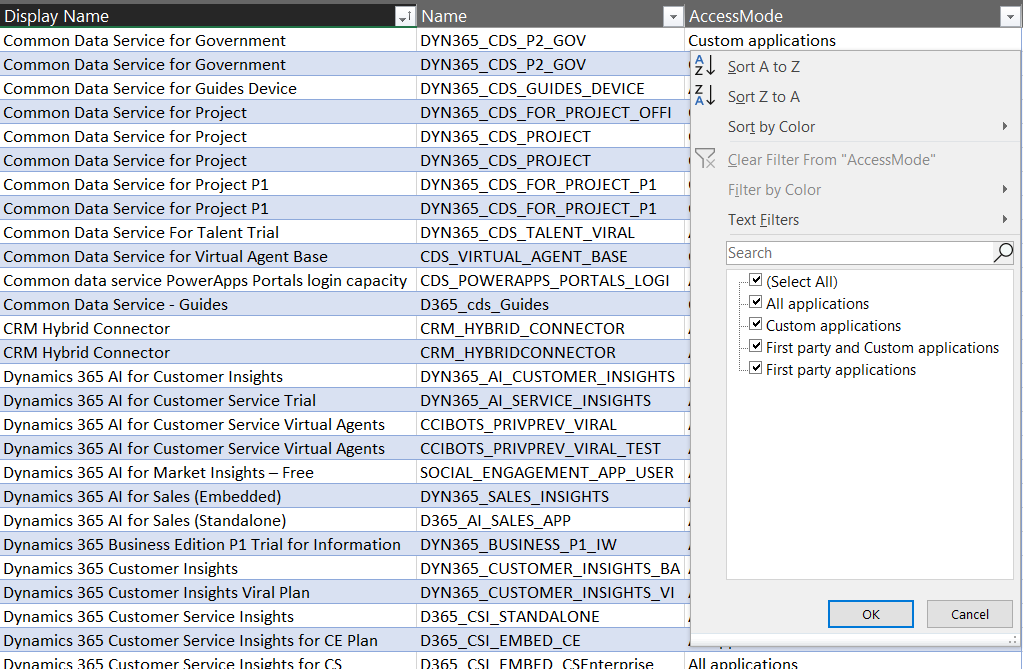Select cell Common Data Service for Virtual Agent Base
This screenshot has height=669, width=1023.
click(208, 257)
